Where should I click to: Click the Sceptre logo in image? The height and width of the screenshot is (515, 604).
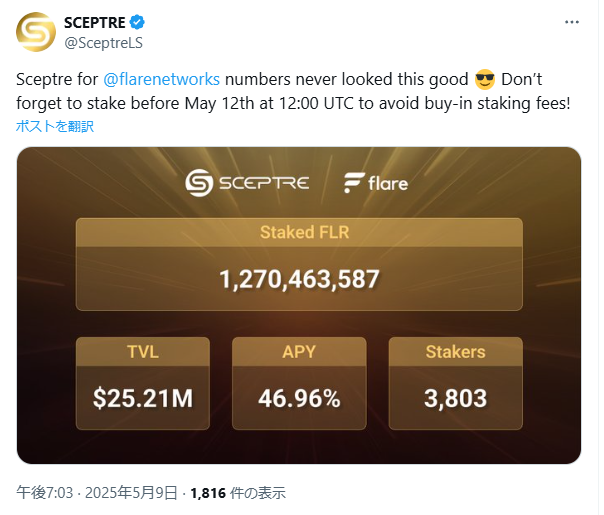[247, 183]
